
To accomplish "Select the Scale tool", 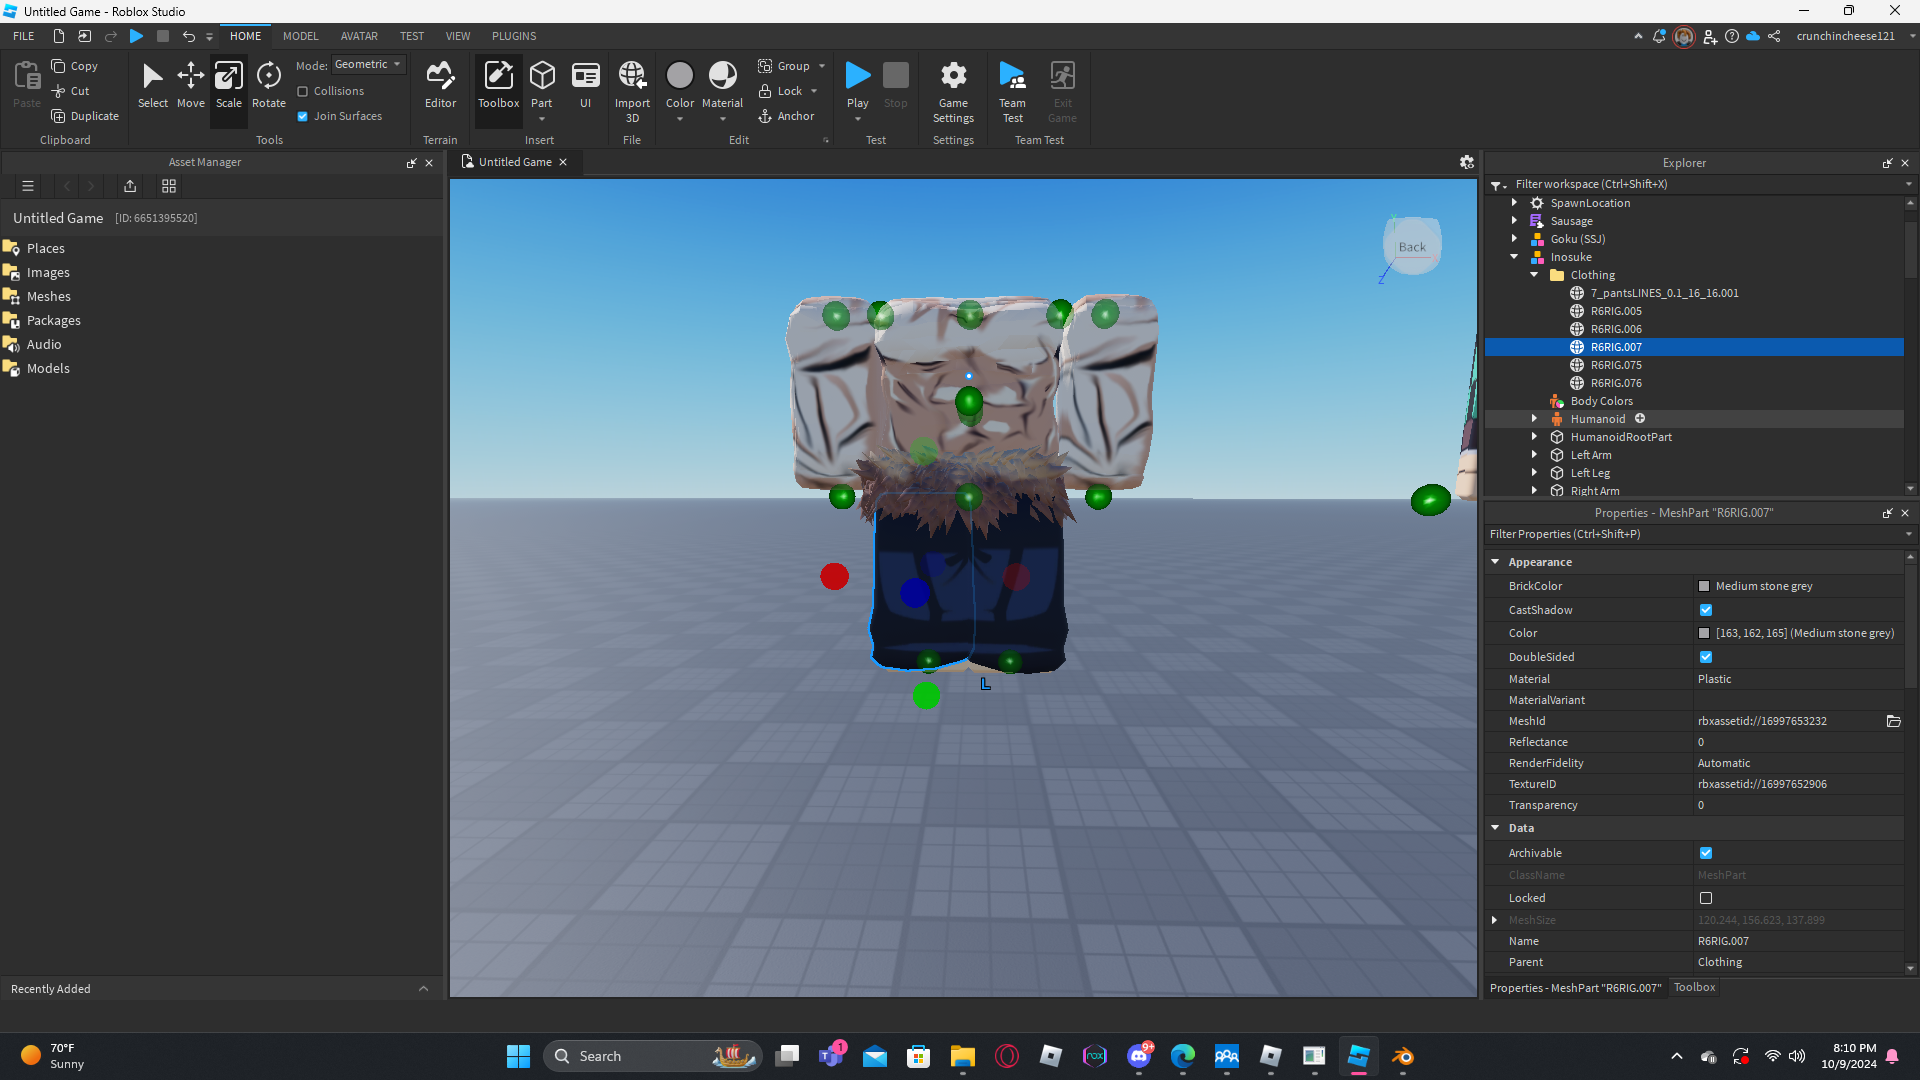I will (228, 85).
